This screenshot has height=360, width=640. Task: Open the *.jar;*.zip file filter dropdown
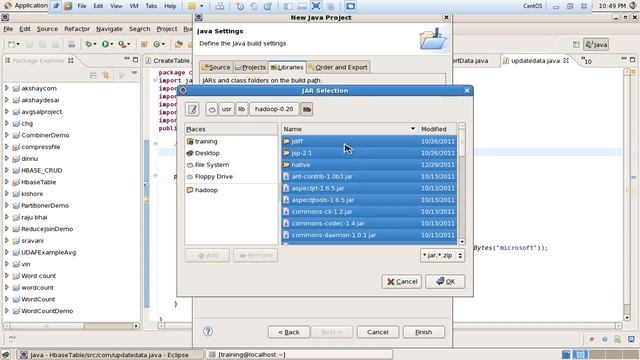[442, 256]
